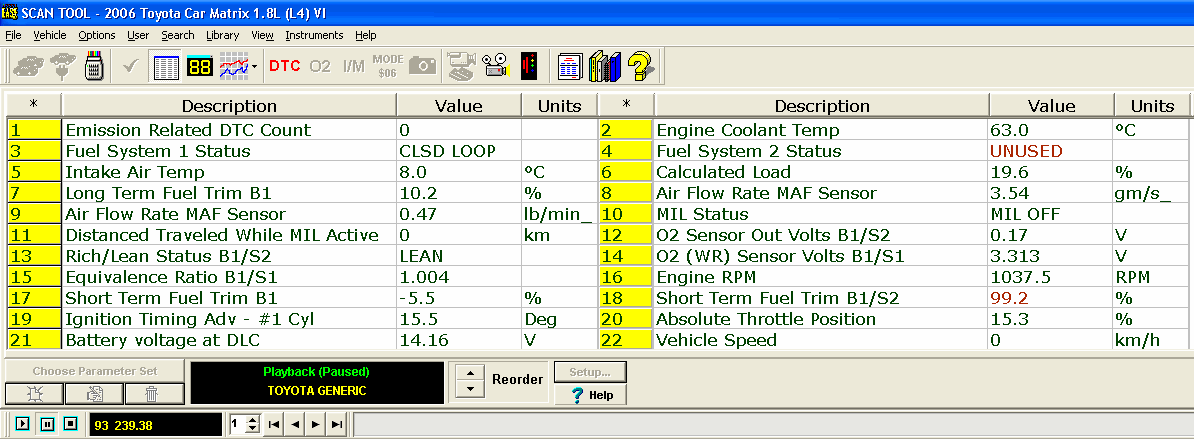Open the View menu
The height and width of the screenshot is (439, 1194).
(262, 35)
